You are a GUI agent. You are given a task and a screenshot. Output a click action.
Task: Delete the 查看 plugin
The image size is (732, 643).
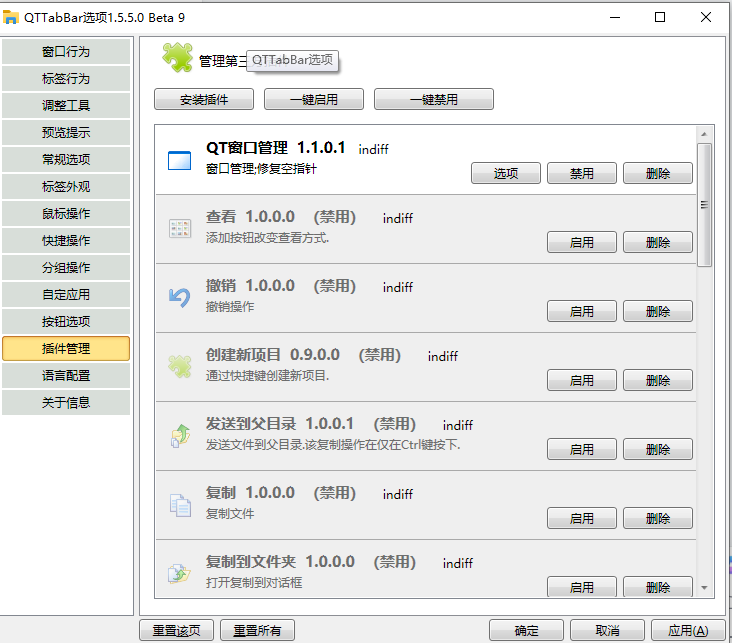tap(658, 242)
